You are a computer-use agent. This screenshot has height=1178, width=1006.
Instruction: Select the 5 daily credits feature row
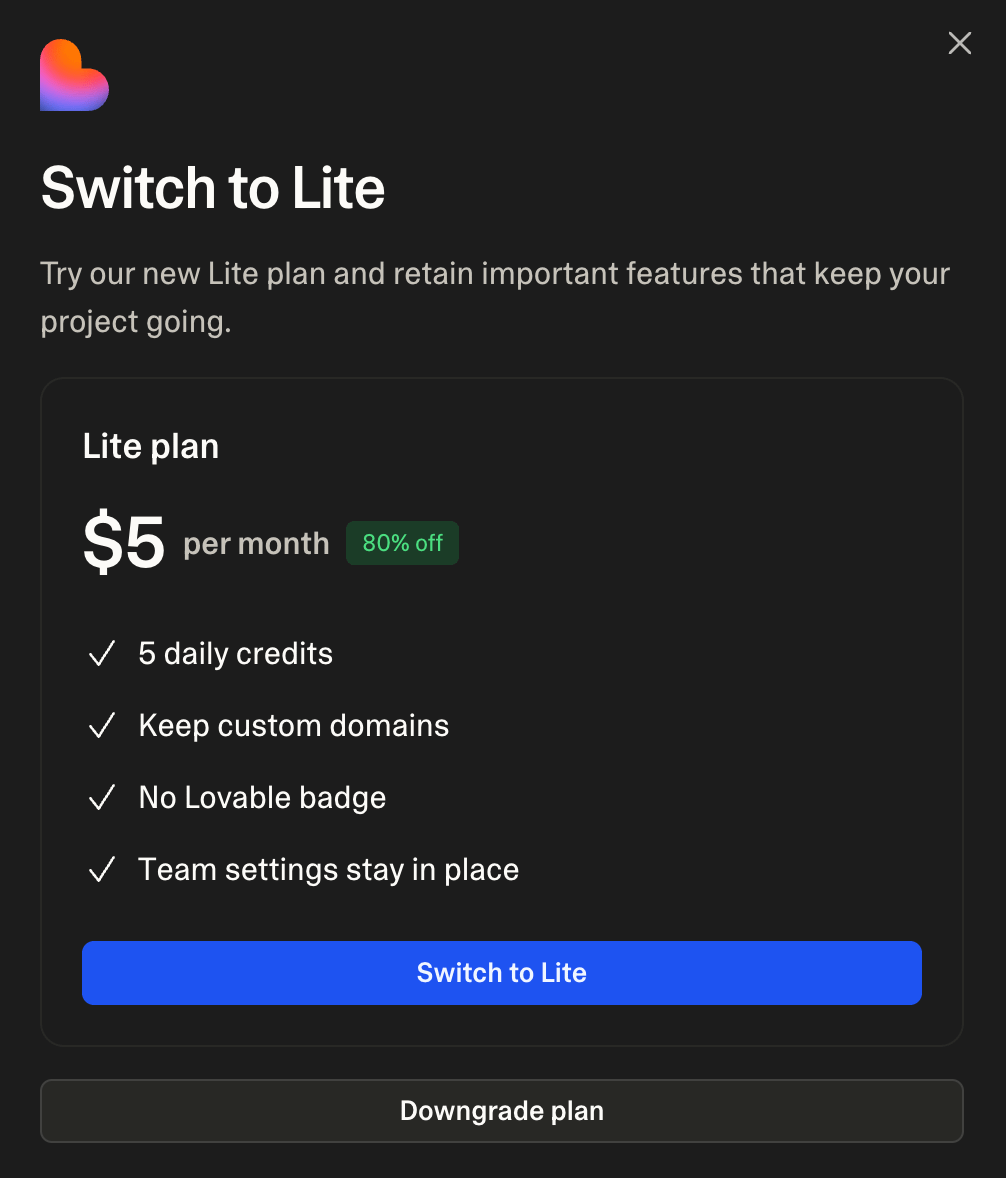click(235, 653)
